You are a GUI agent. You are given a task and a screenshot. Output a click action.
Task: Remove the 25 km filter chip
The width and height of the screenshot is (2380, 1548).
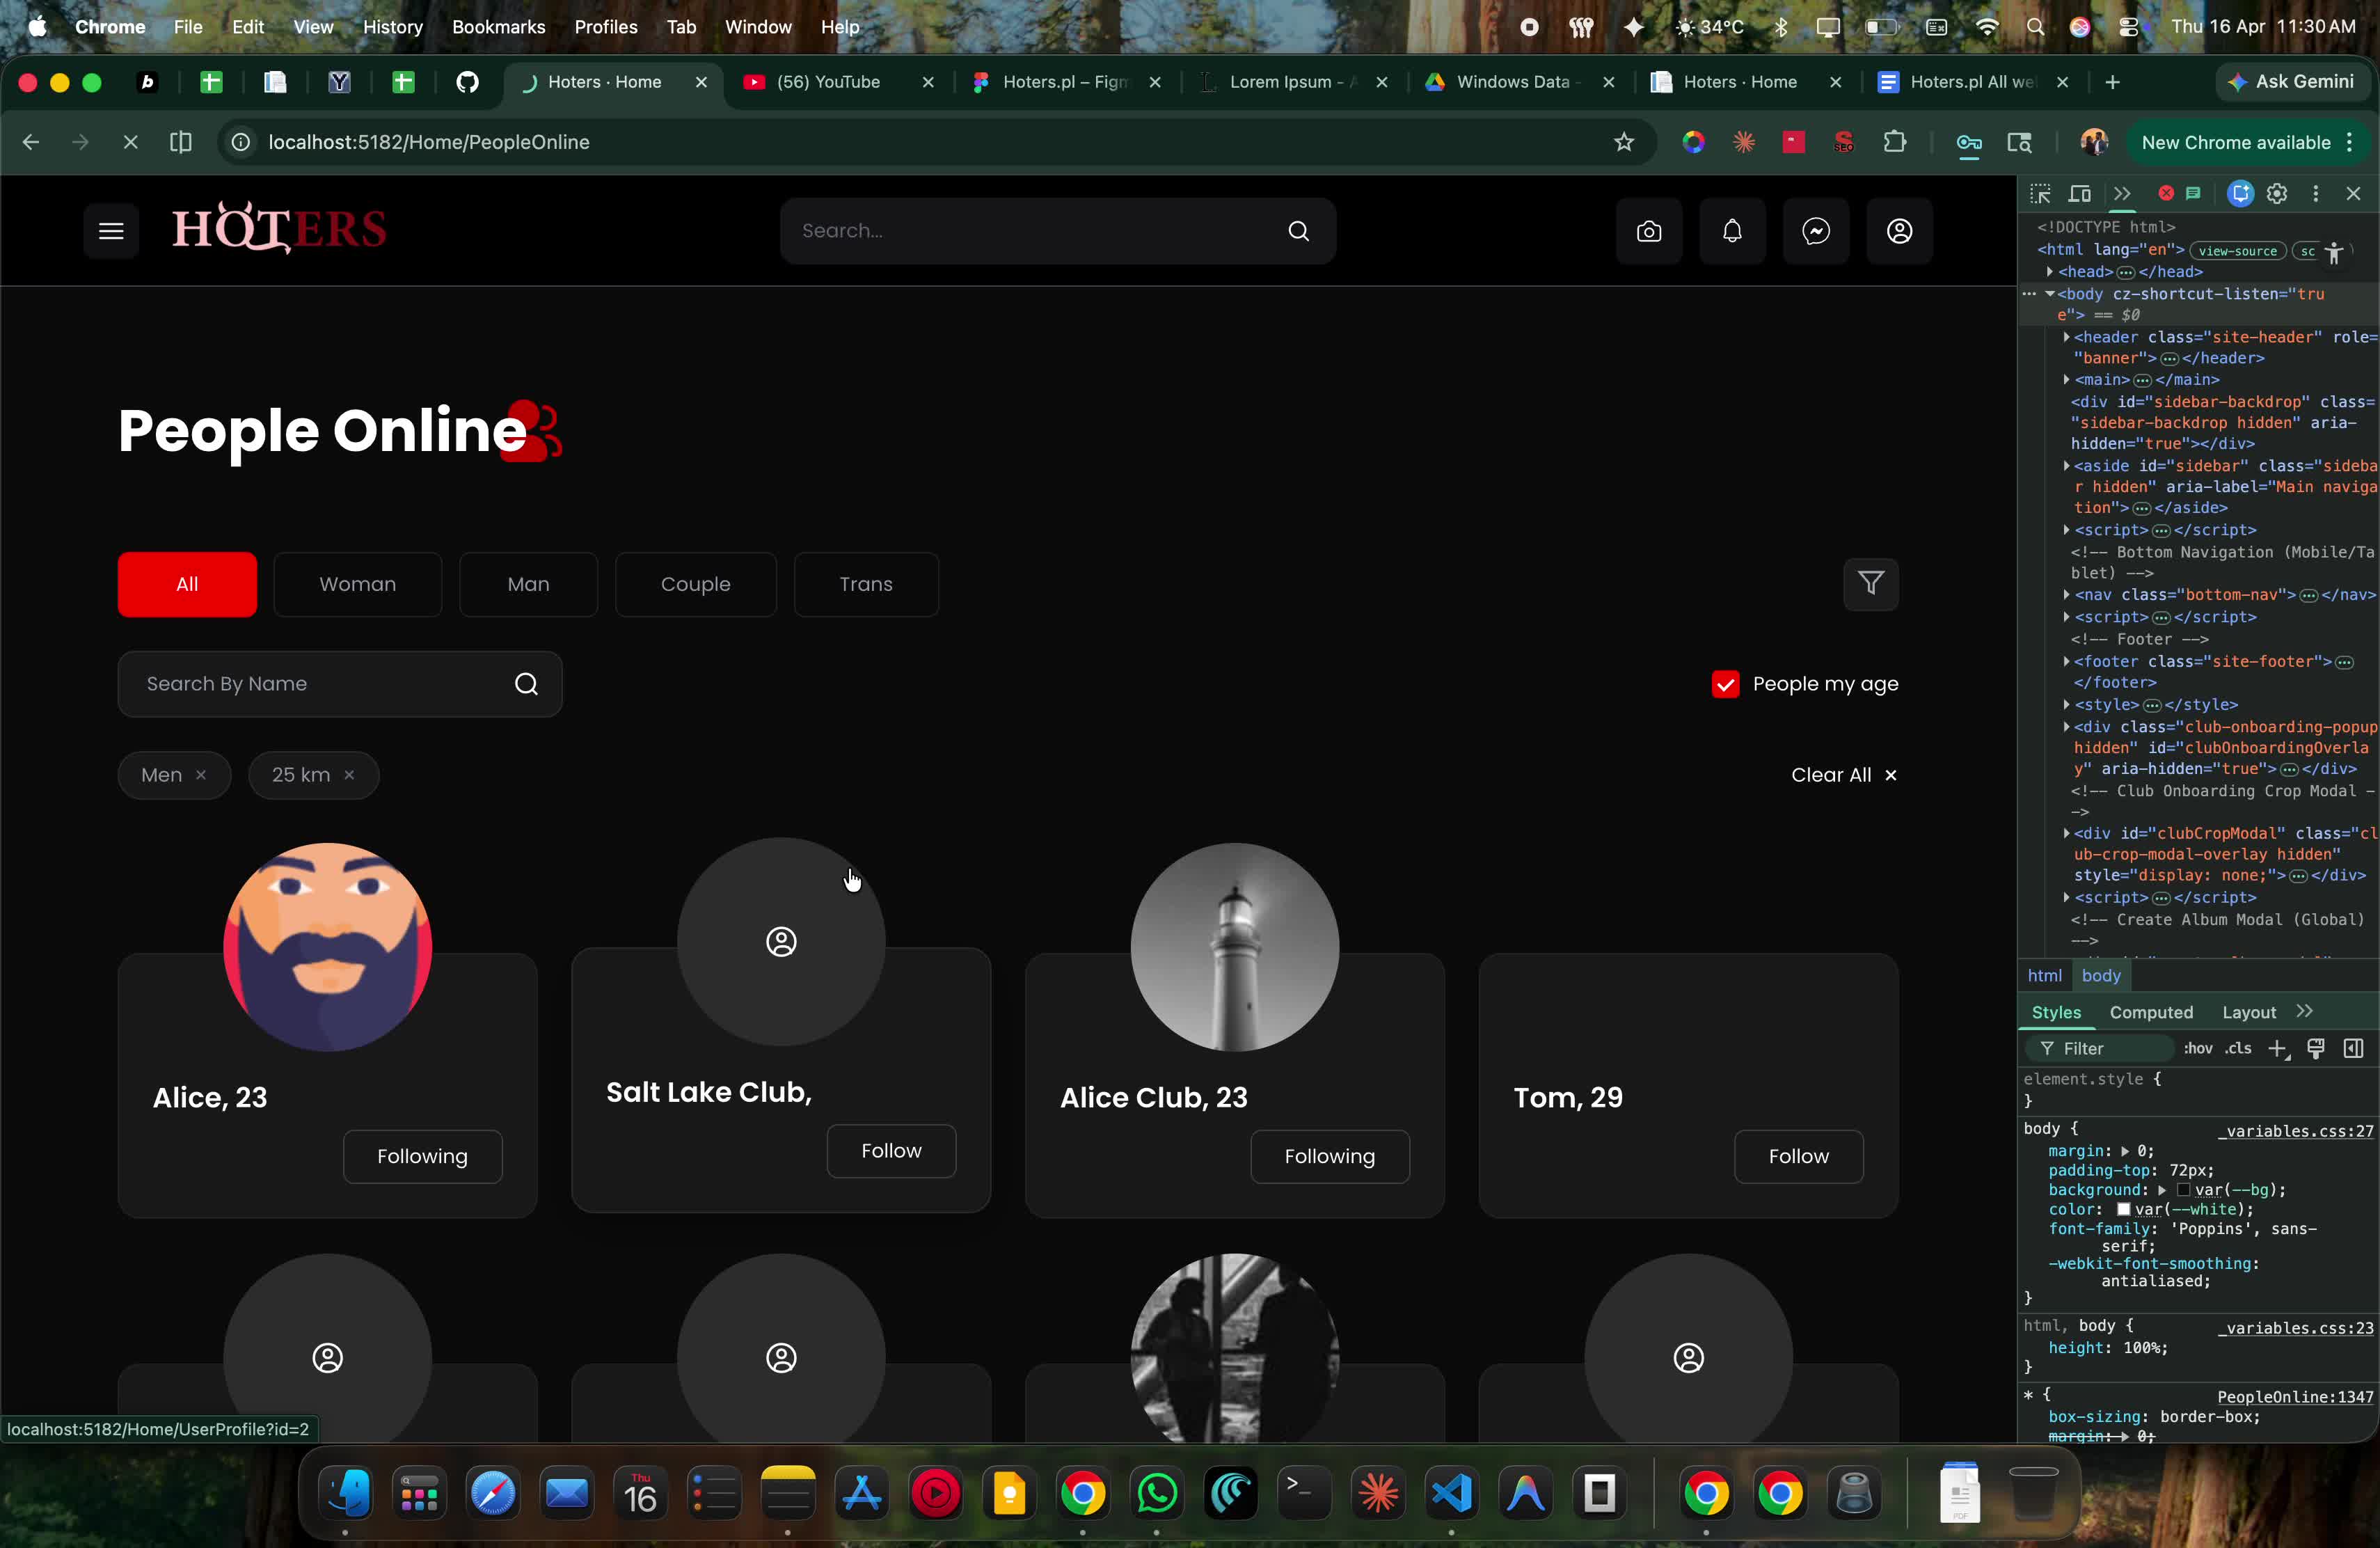349,775
